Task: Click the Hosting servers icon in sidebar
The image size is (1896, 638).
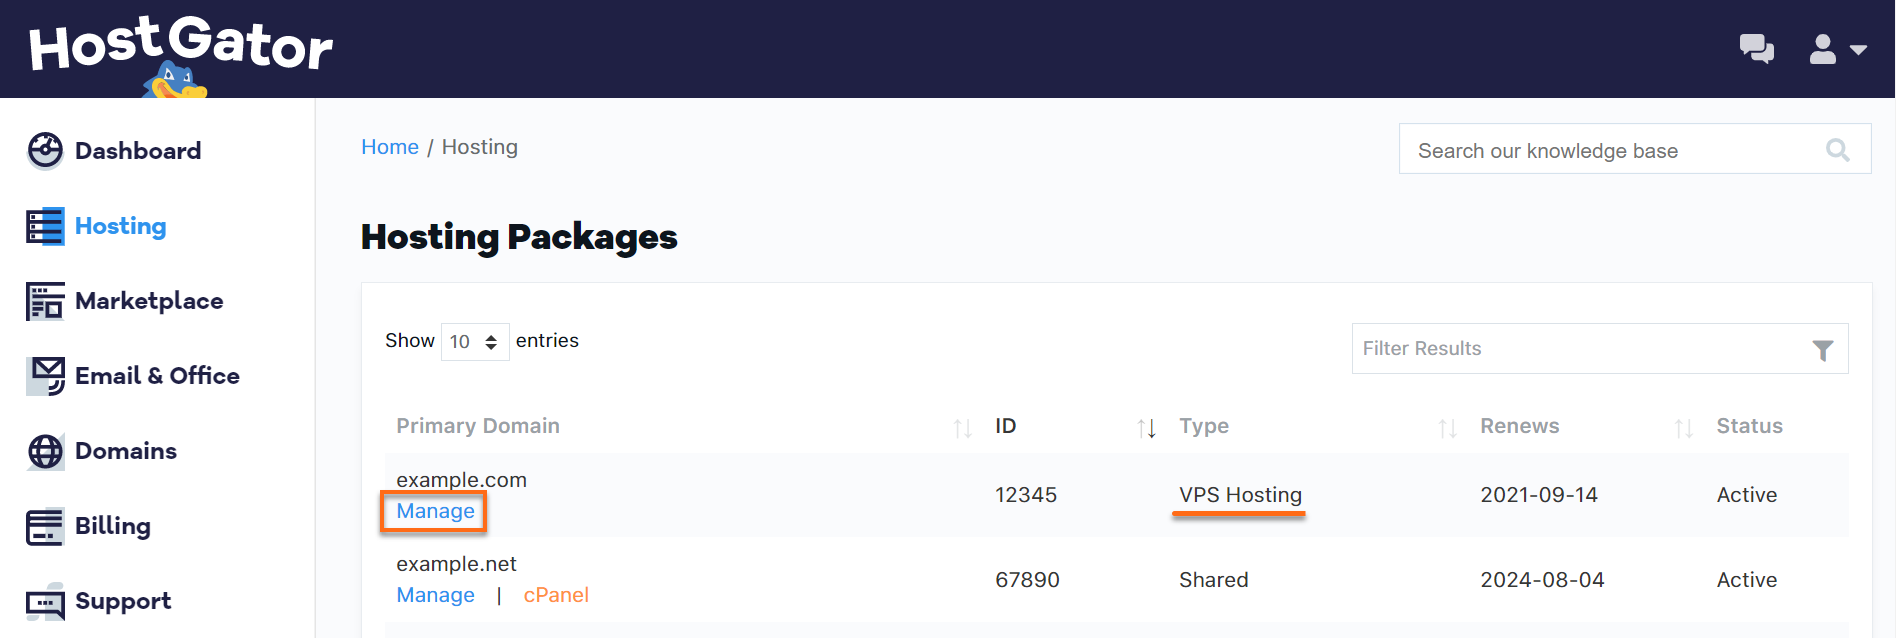Action: 45,226
